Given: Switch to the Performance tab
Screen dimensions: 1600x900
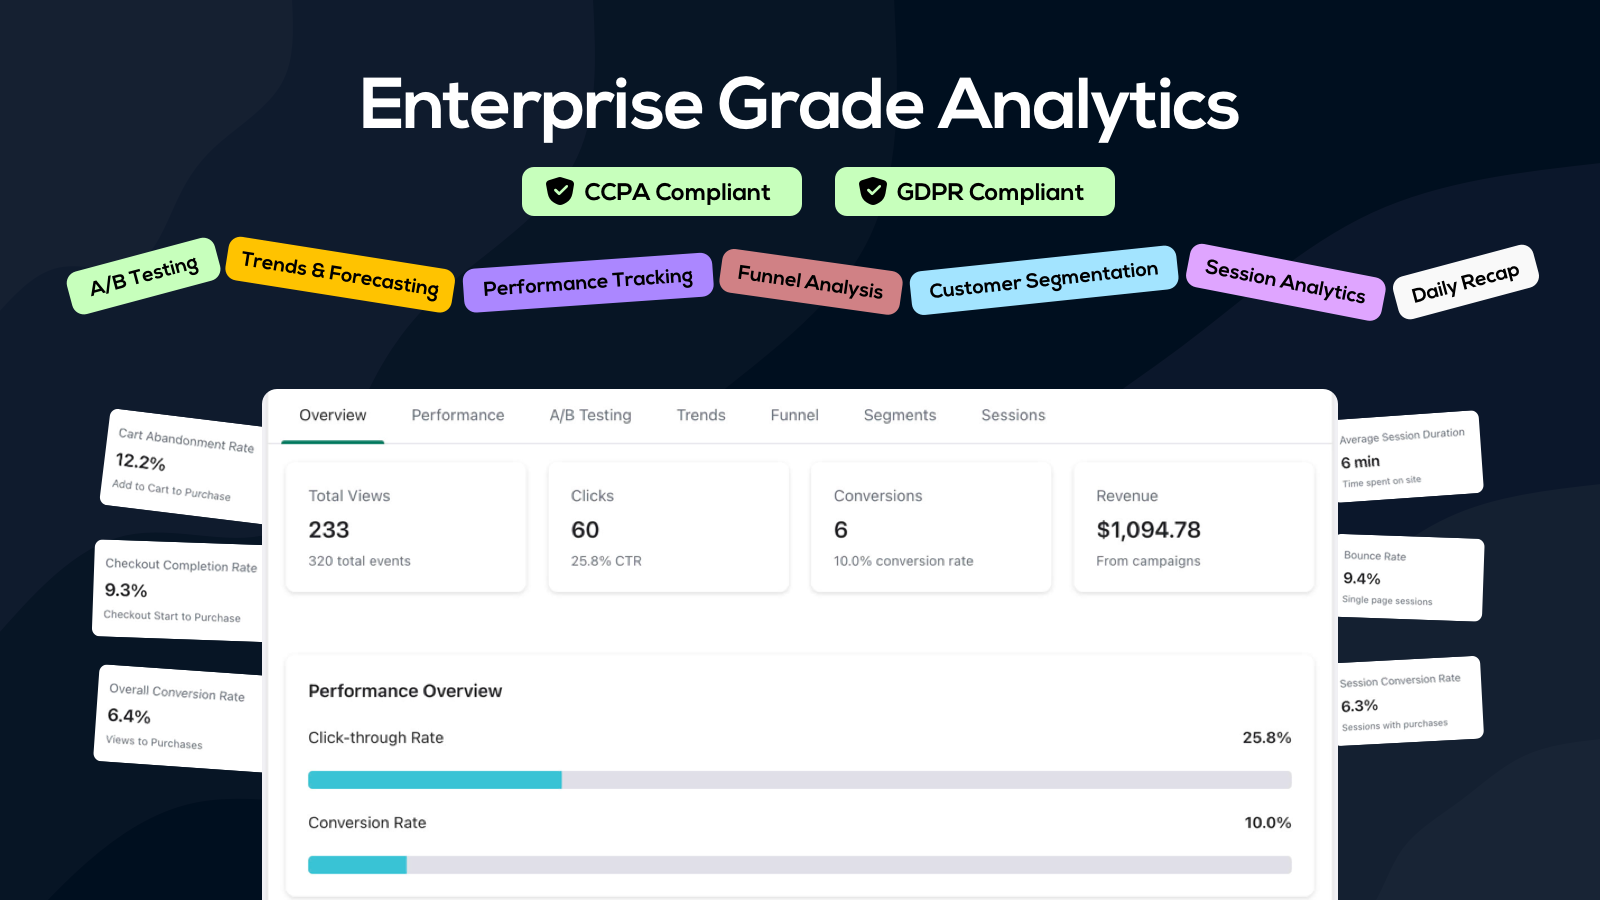Looking at the screenshot, I should 457,415.
